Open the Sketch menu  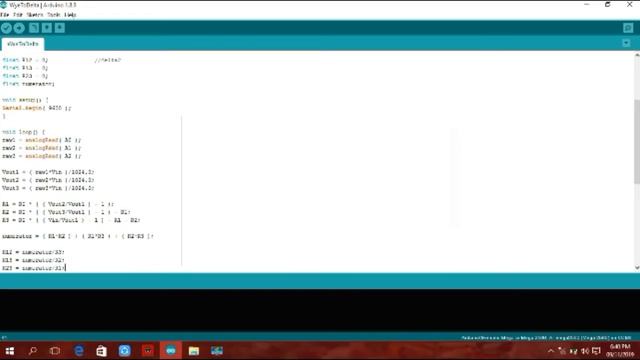(35, 15)
